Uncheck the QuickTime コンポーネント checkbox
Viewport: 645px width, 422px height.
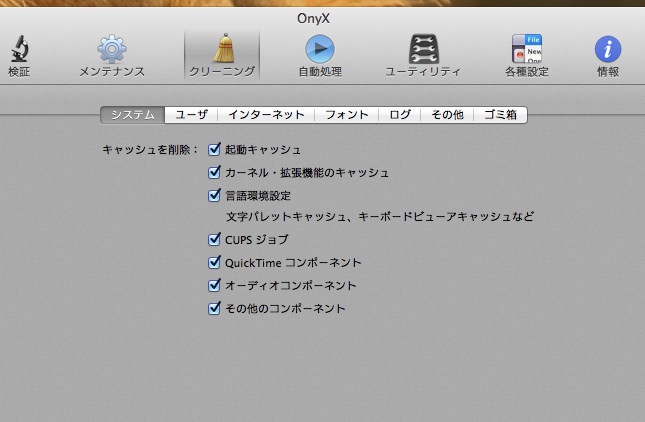(x=214, y=262)
